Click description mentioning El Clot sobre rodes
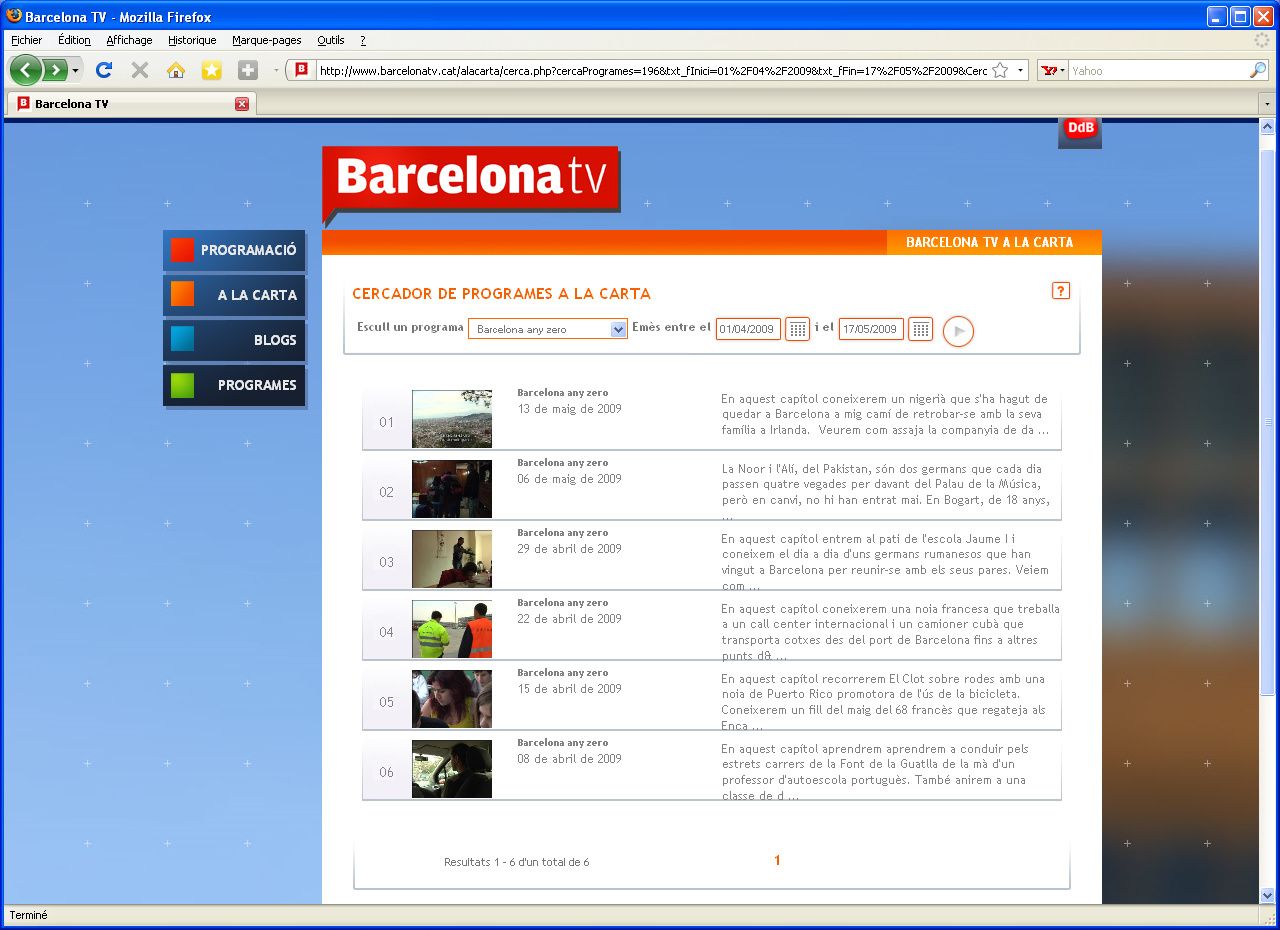 coord(884,702)
